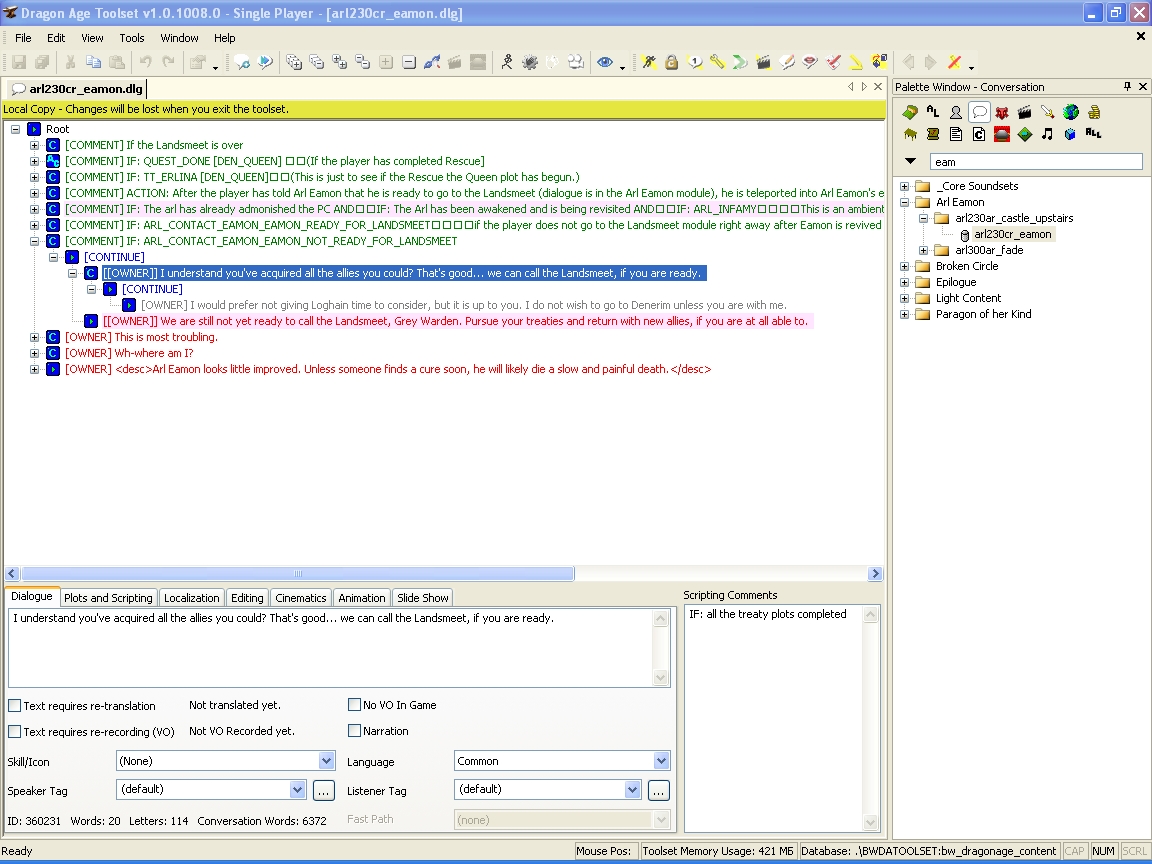Select the green diamond palette icon
The image size is (1152, 864).
coord(1025,134)
